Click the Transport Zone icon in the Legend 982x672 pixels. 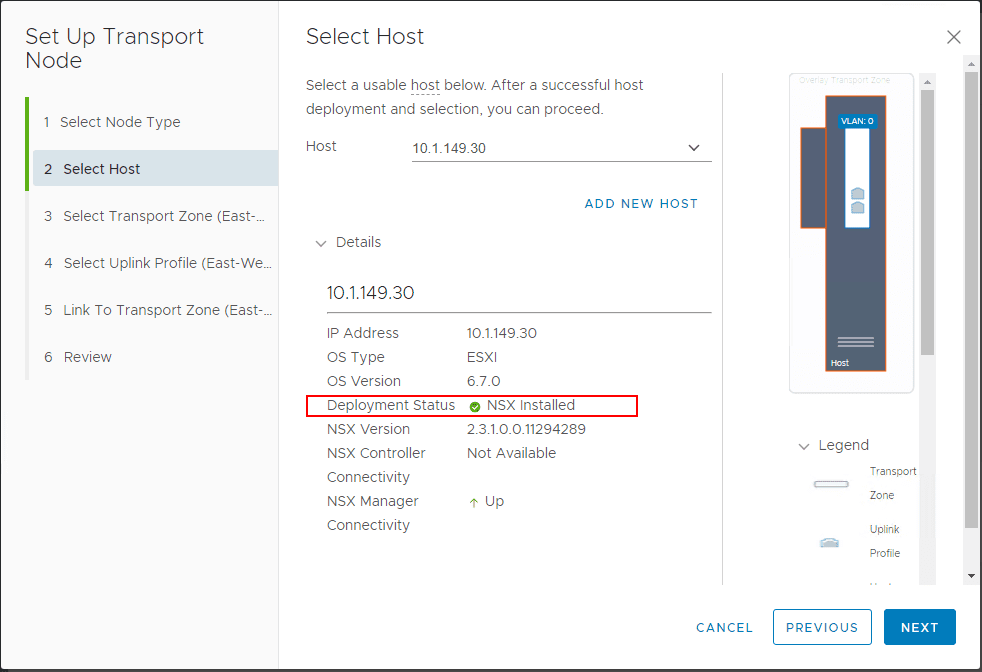pos(830,483)
